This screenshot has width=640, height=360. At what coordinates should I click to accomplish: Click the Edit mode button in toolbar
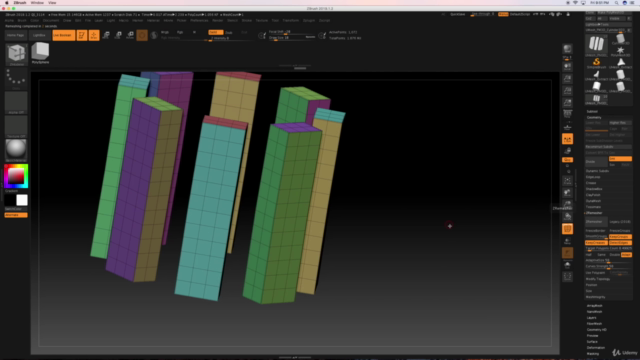[x=82, y=36]
